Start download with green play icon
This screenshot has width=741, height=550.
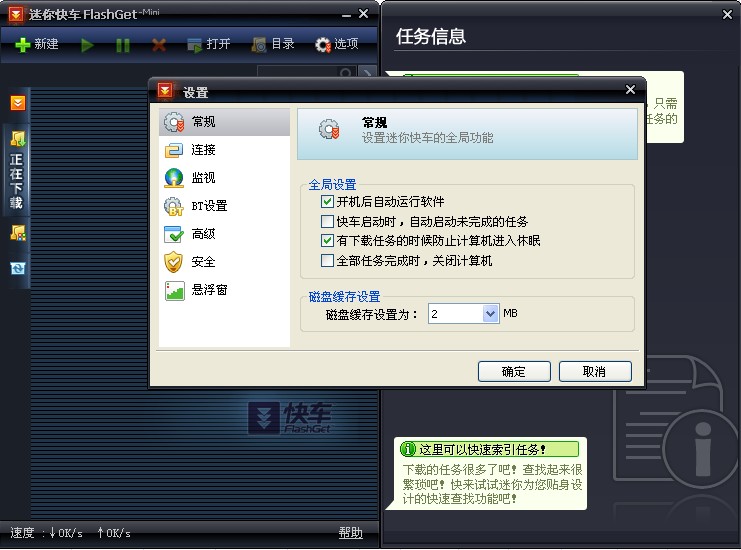(87, 45)
